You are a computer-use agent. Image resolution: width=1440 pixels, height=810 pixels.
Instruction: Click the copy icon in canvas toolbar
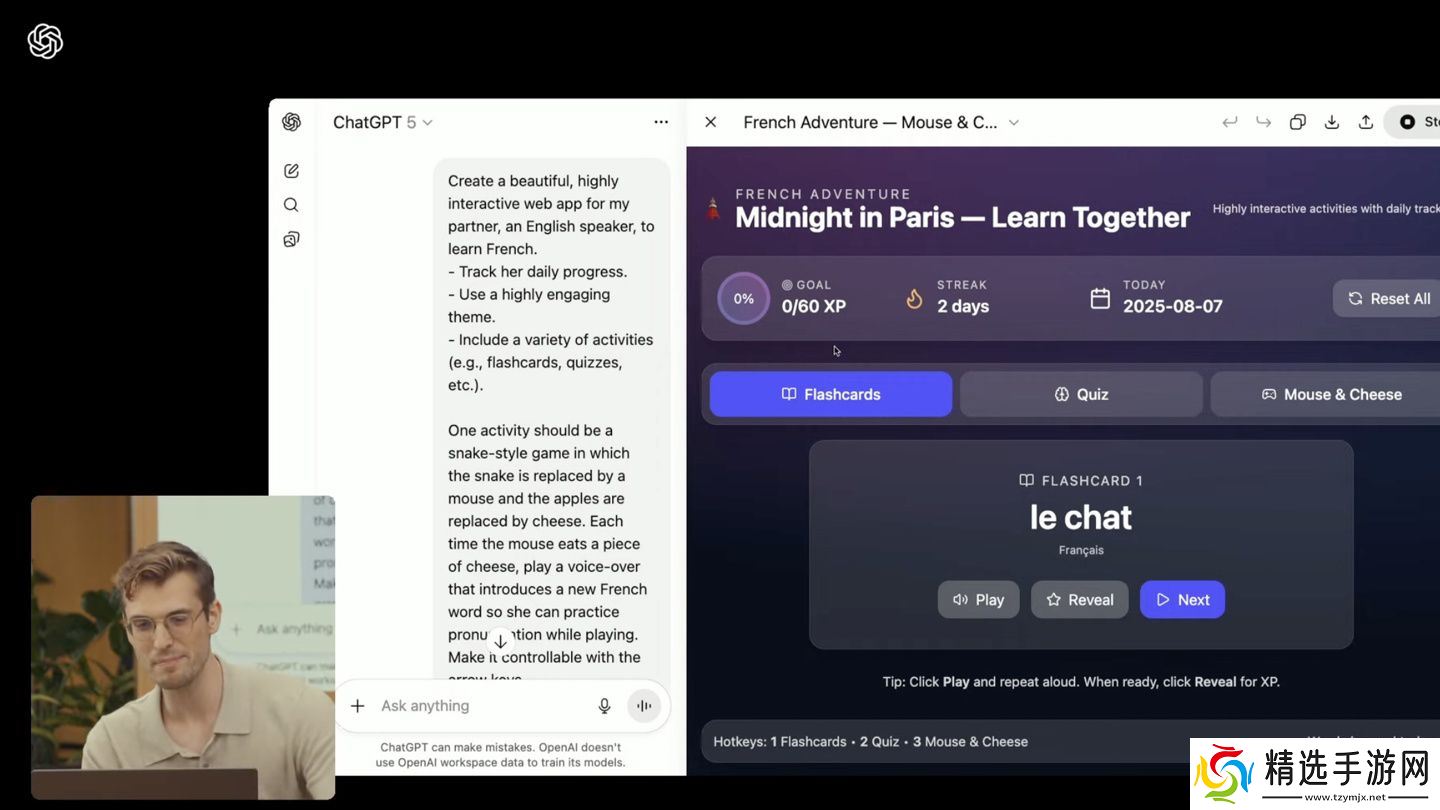(1297, 122)
